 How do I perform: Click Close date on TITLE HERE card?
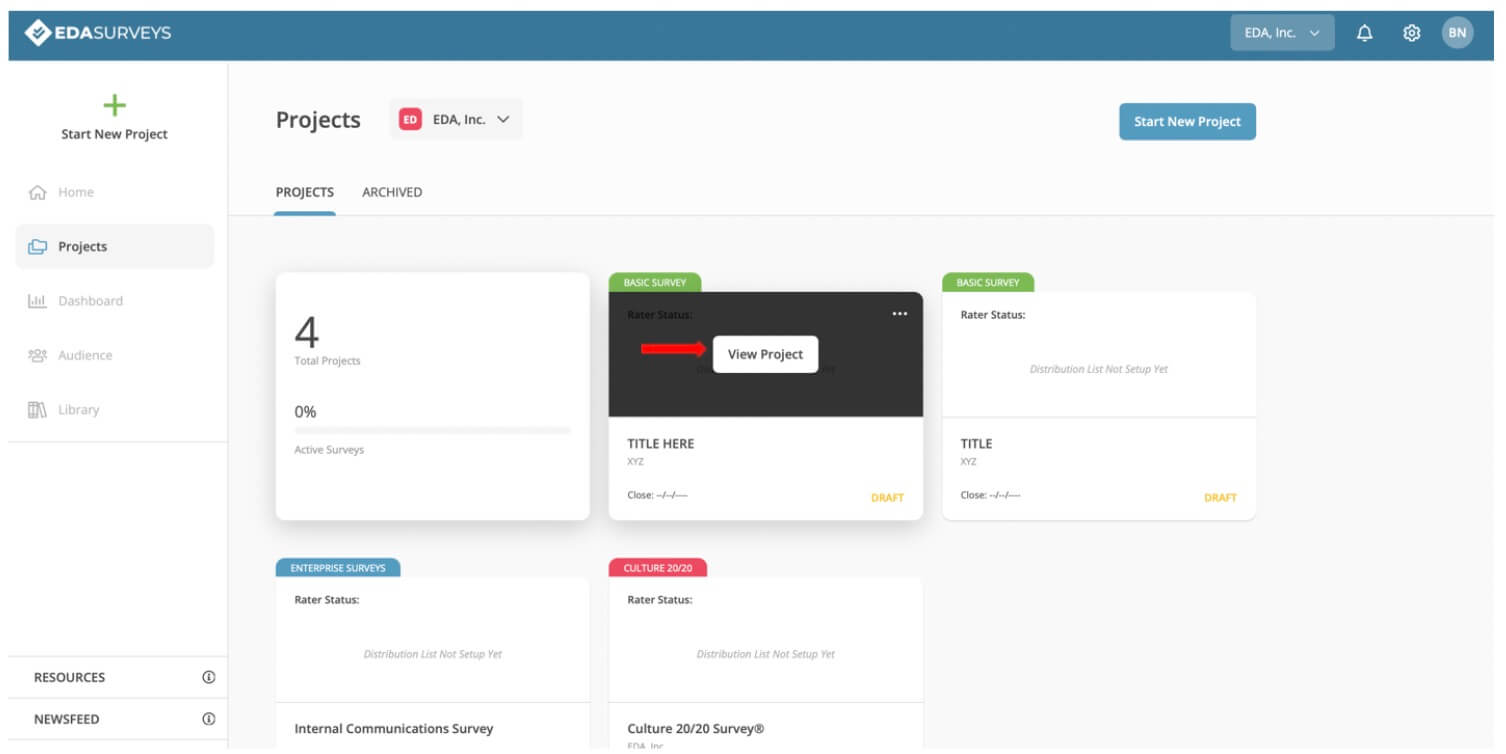[x=658, y=495]
